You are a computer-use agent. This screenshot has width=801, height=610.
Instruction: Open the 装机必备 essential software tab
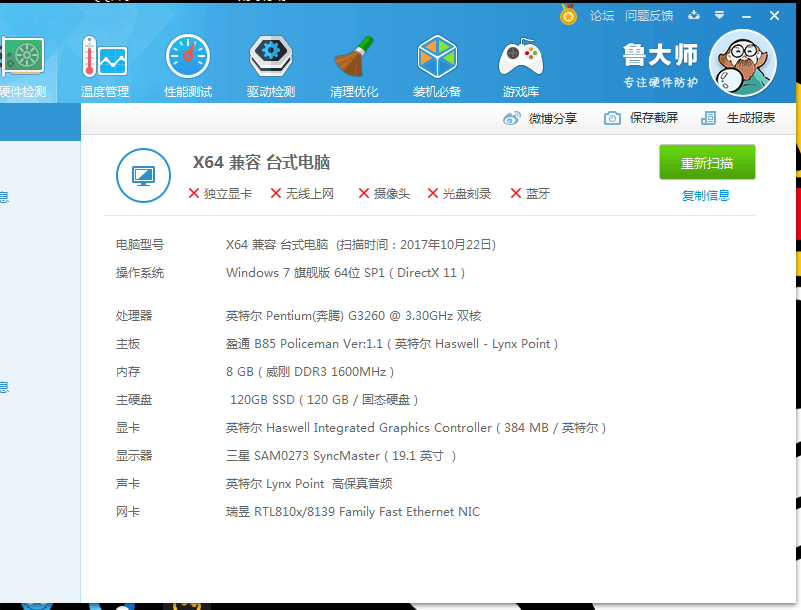[437, 66]
